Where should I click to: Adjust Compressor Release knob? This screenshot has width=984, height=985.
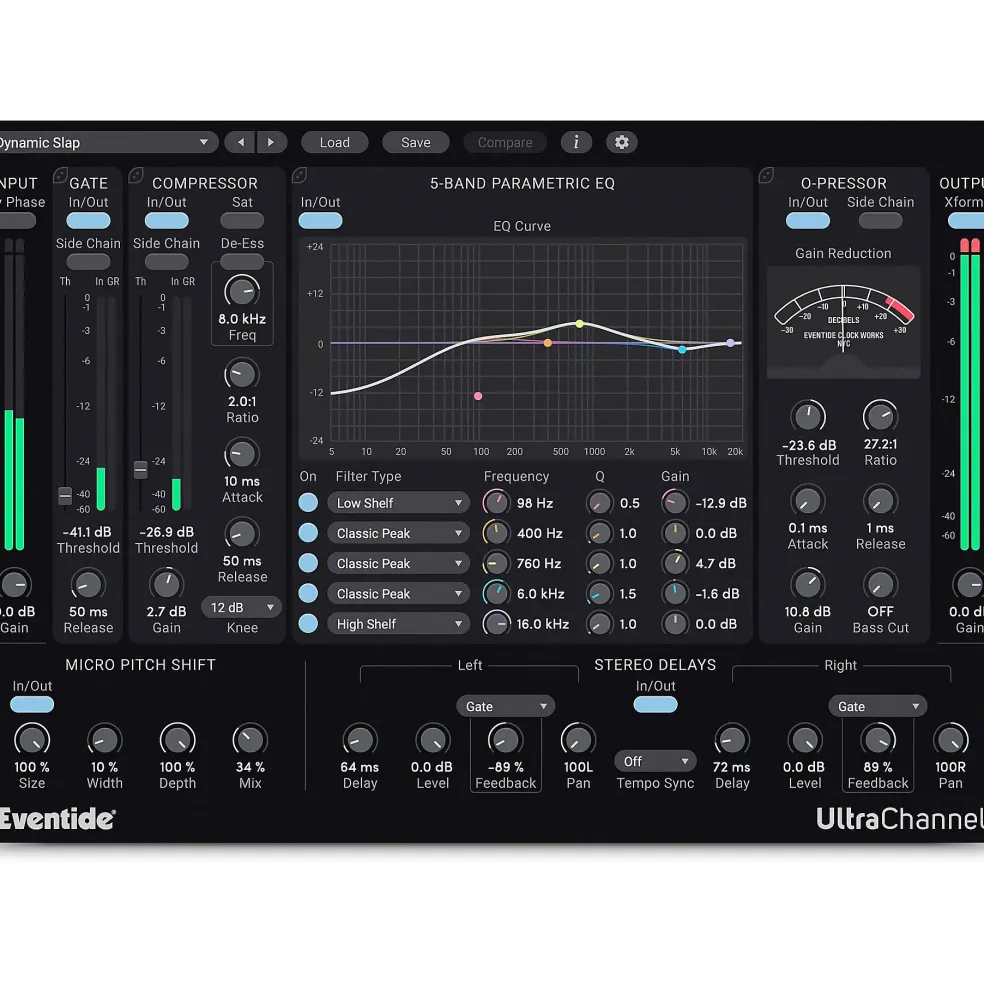[242, 534]
